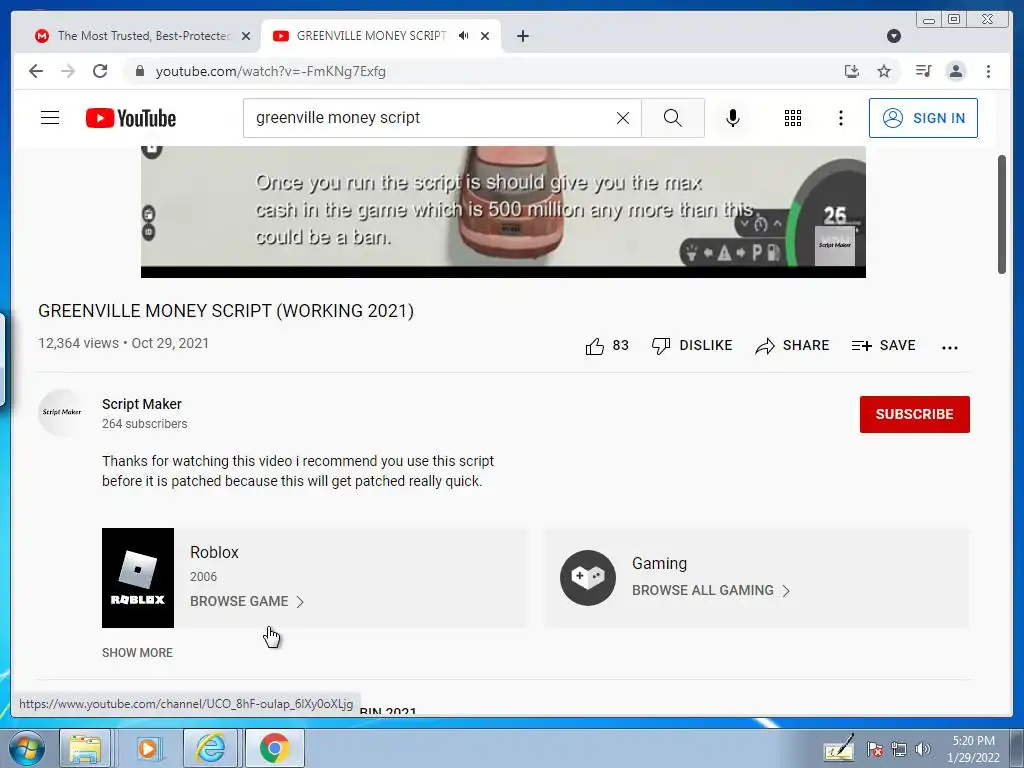Open the Script Maker channel name link
This screenshot has height=768, width=1024.
point(142,404)
